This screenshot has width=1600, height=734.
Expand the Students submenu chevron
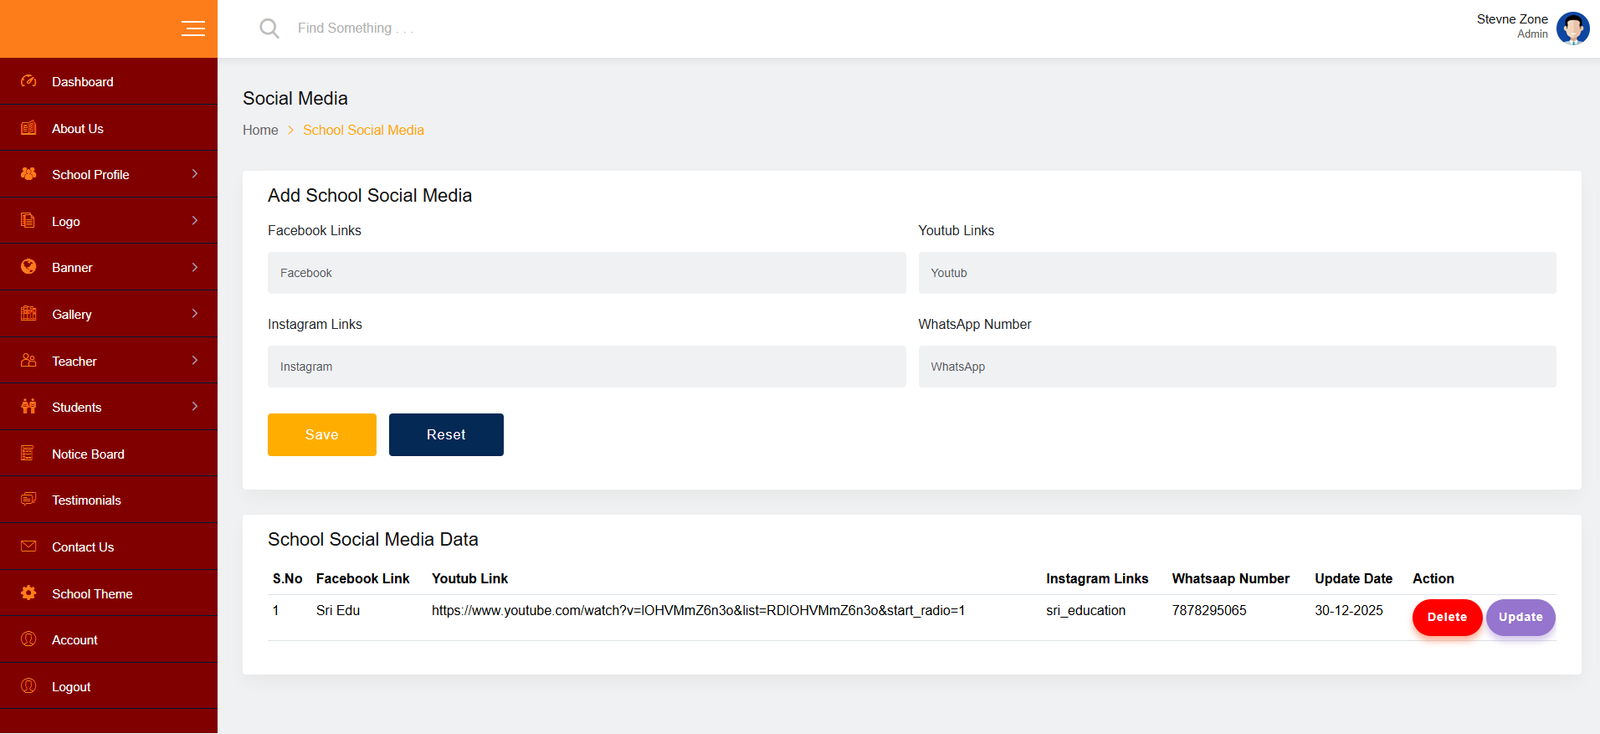(x=195, y=407)
